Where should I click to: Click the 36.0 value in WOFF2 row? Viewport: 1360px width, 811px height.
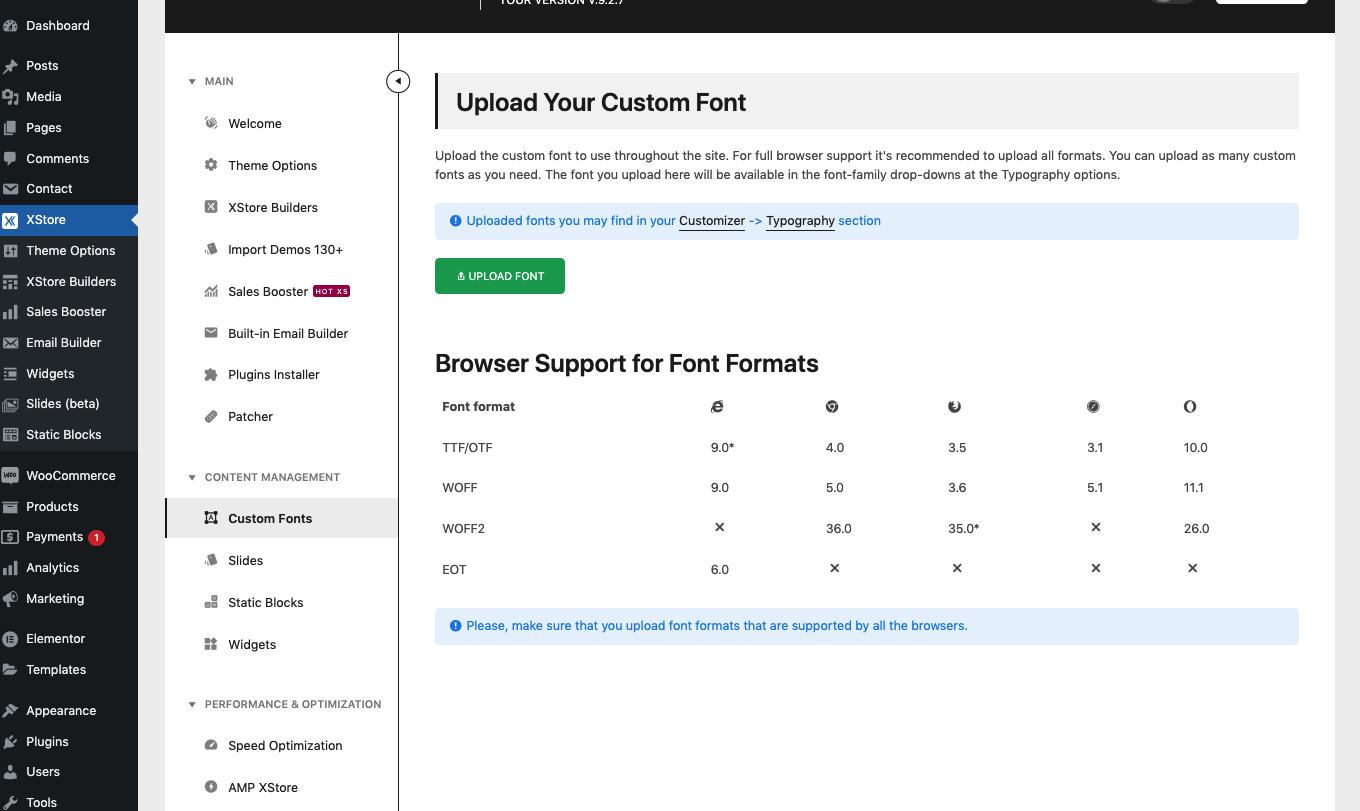(x=839, y=529)
